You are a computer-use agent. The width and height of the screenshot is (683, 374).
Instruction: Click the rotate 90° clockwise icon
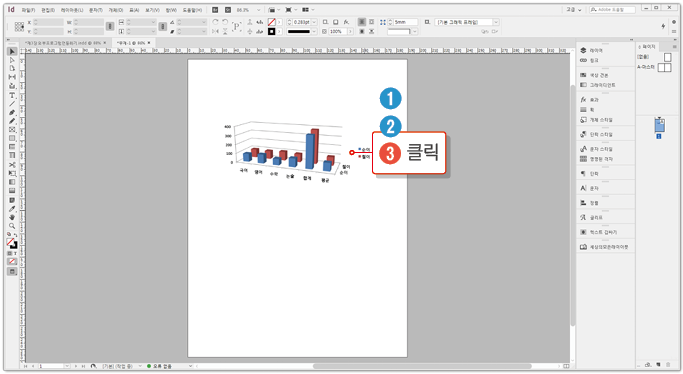click(215, 22)
